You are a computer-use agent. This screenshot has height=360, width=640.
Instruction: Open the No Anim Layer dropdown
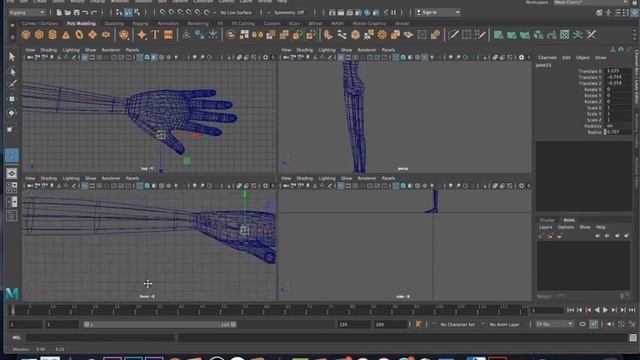[505, 324]
